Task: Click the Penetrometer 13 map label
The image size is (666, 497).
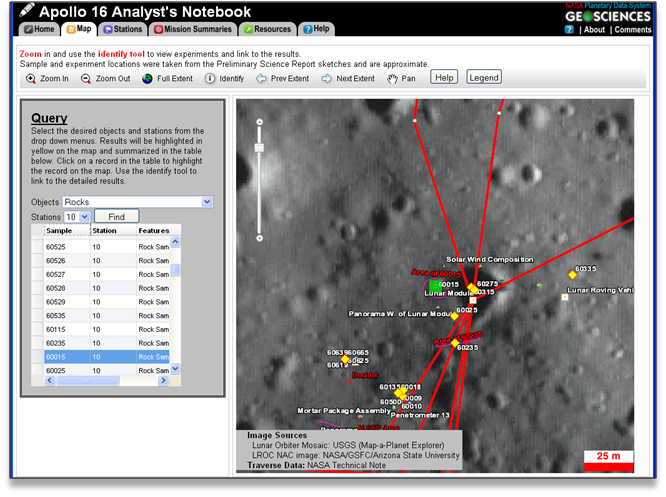Action: (420, 415)
